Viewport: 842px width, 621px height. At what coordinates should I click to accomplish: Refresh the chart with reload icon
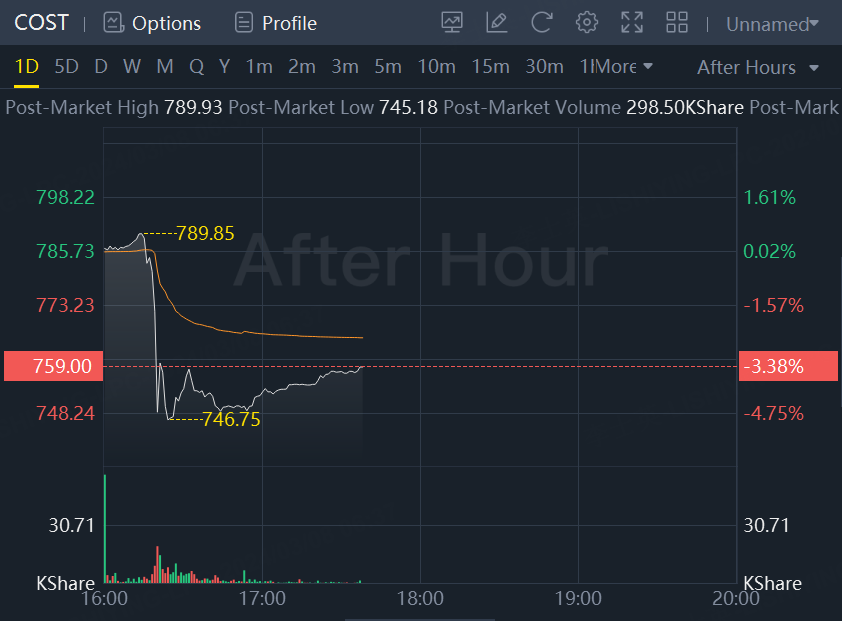[x=542, y=22]
